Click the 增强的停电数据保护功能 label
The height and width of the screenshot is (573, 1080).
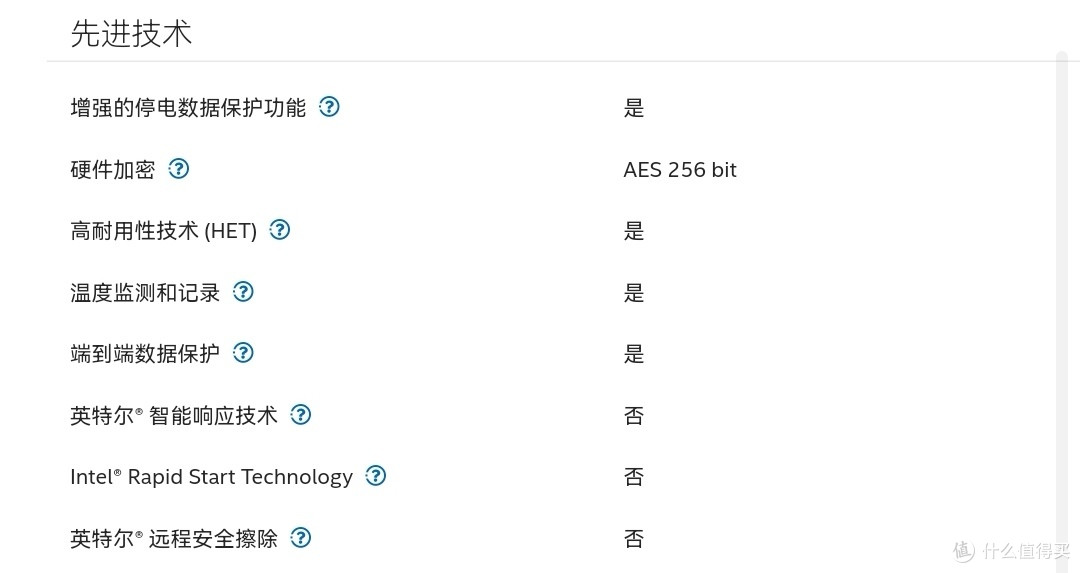coord(188,107)
